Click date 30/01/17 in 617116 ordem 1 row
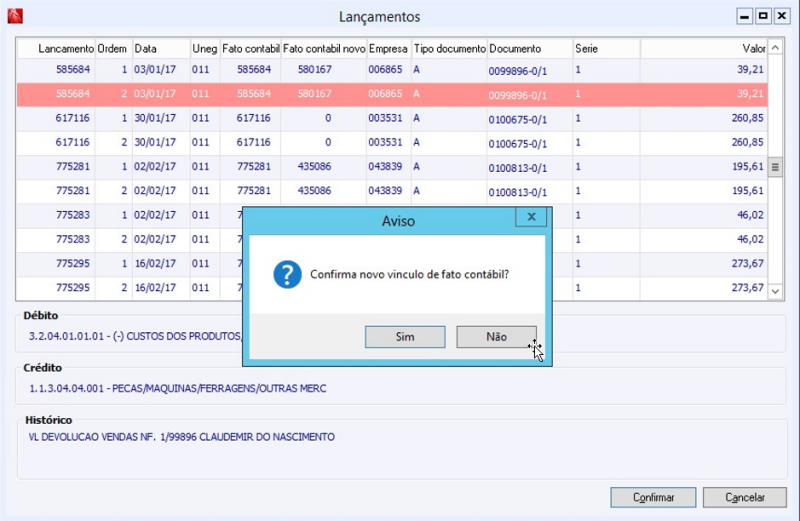 click(x=155, y=118)
